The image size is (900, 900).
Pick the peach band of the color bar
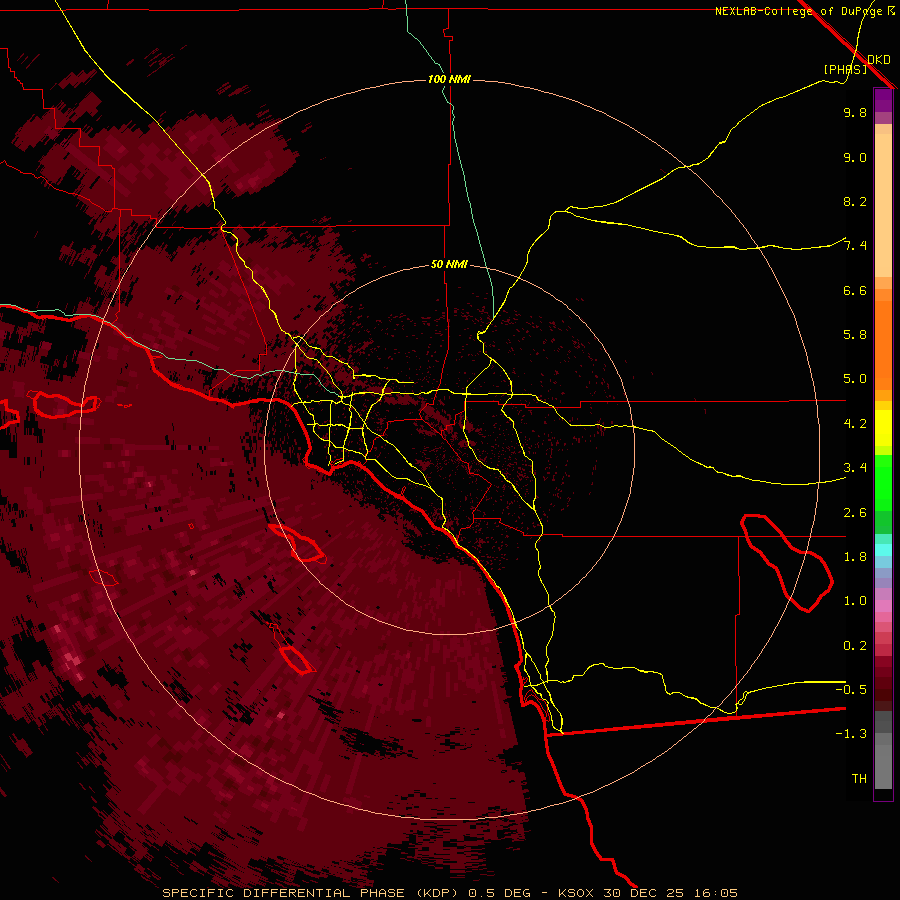[x=883, y=201]
